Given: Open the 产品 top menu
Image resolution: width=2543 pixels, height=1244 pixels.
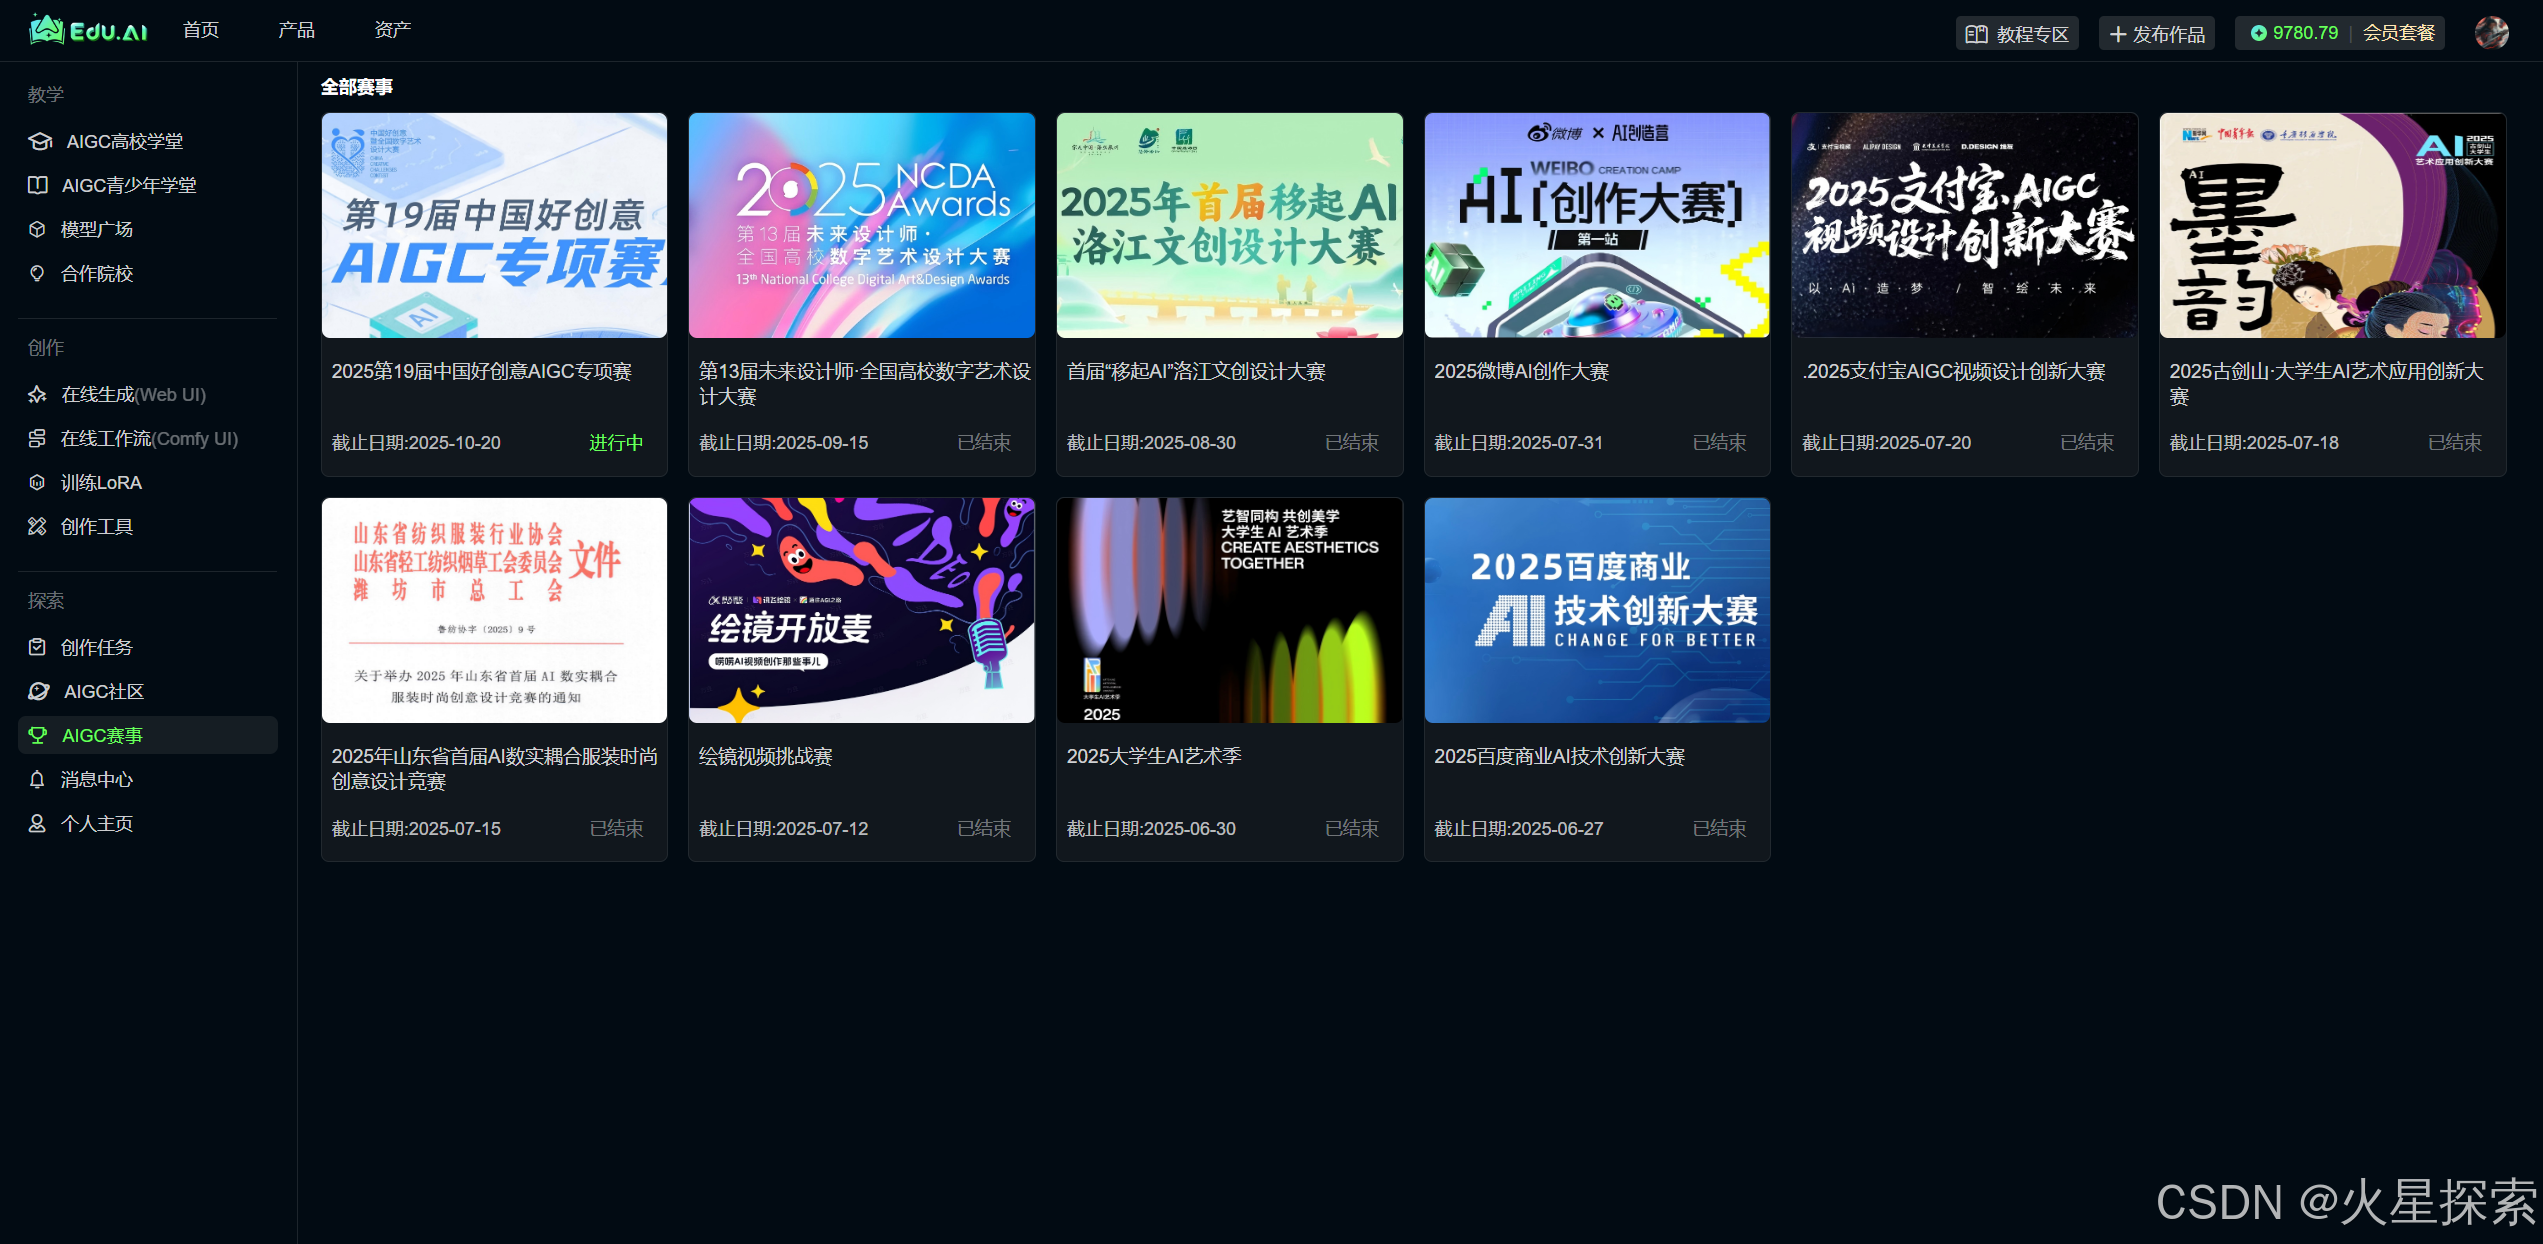Looking at the screenshot, I should click(296, 30).
